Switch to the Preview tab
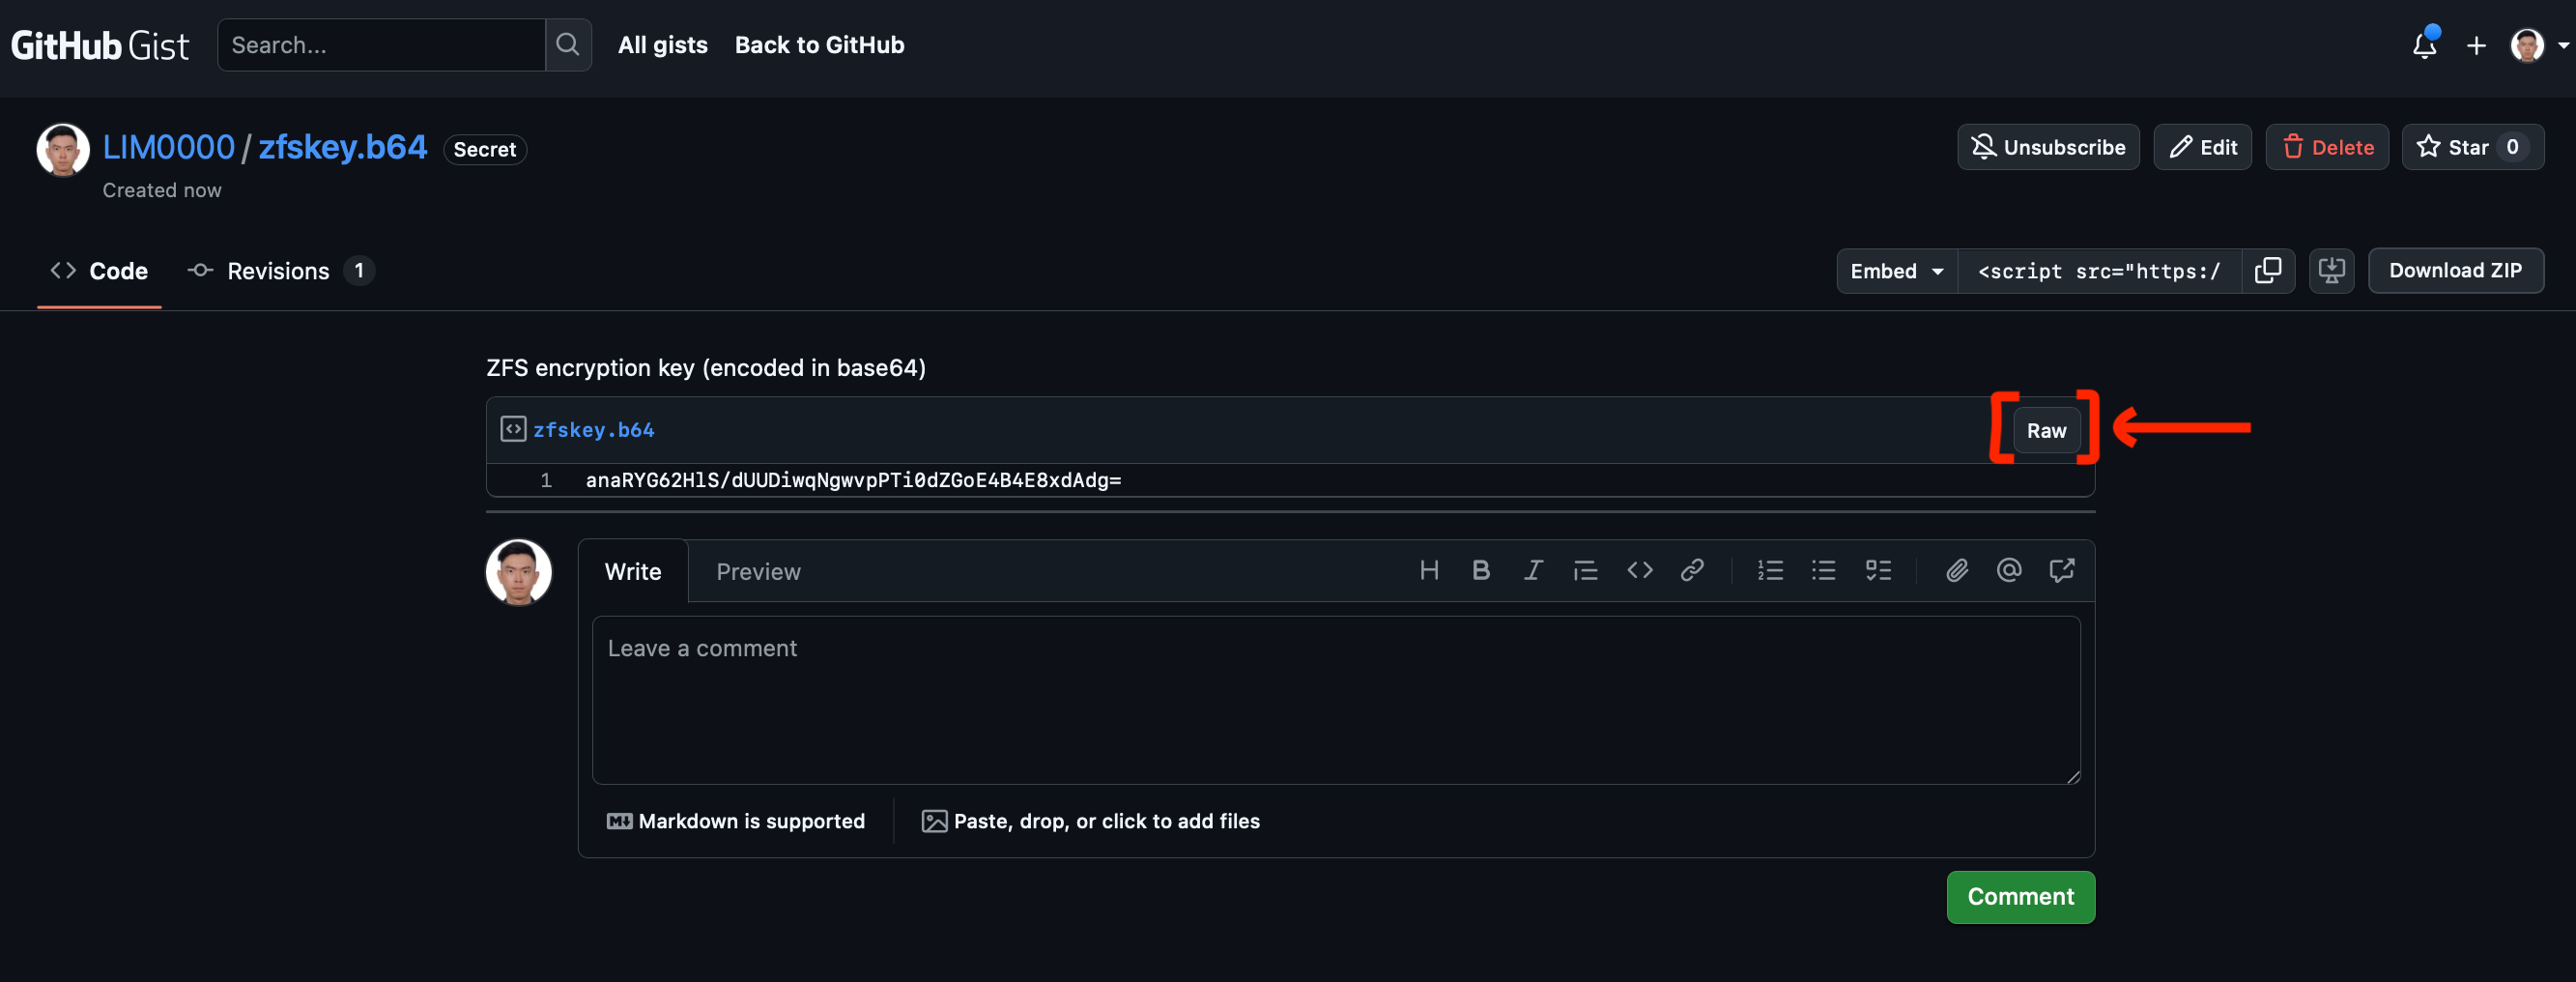The height and width of the screenshot is (982, 2576). pos(758,571)
